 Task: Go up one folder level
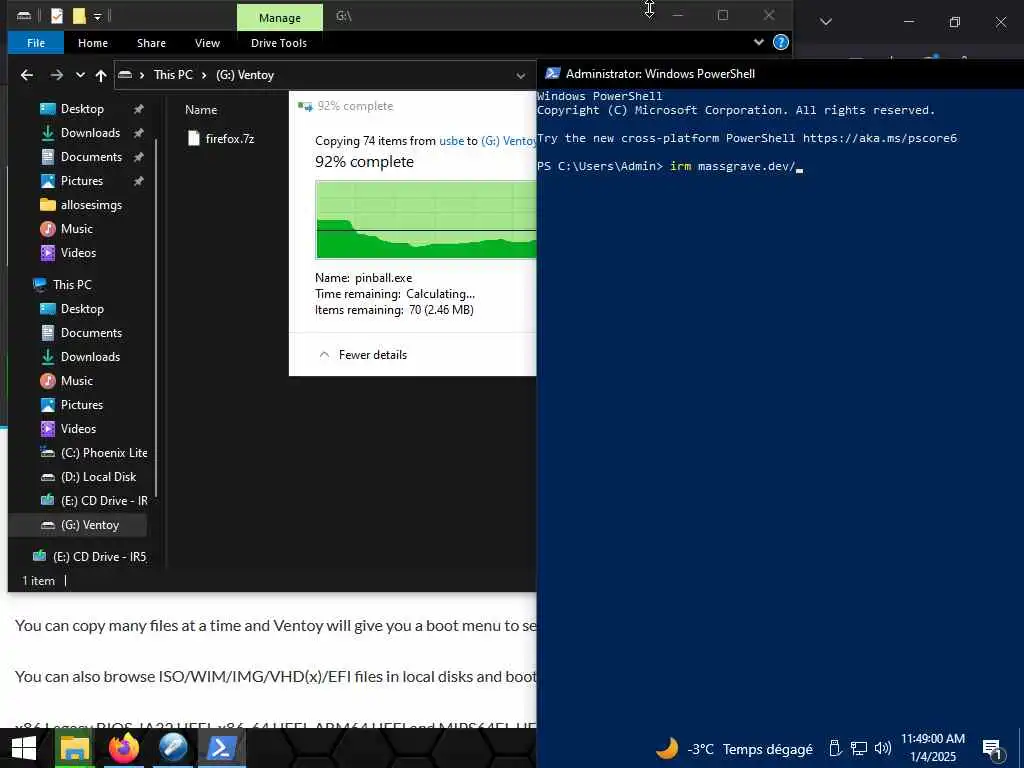101,75
